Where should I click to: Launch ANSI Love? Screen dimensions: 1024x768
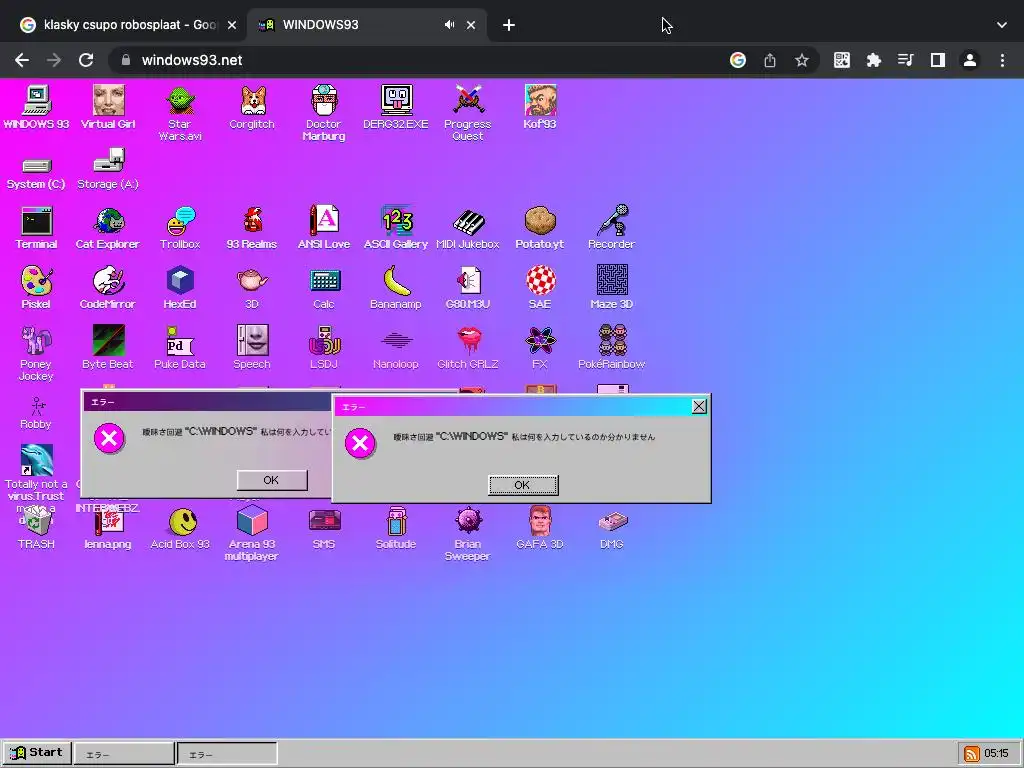click(324, 228)
